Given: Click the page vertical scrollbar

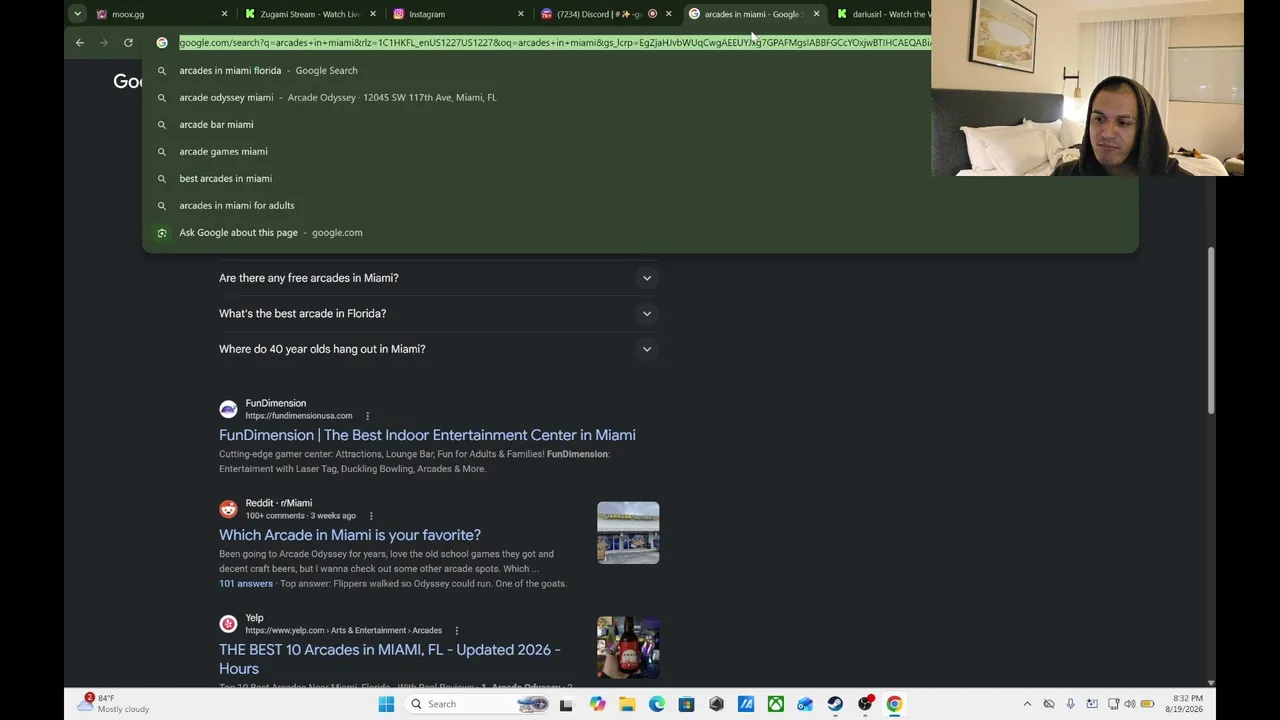Looking at the screenshot, I should click(x=1211, y=330).
